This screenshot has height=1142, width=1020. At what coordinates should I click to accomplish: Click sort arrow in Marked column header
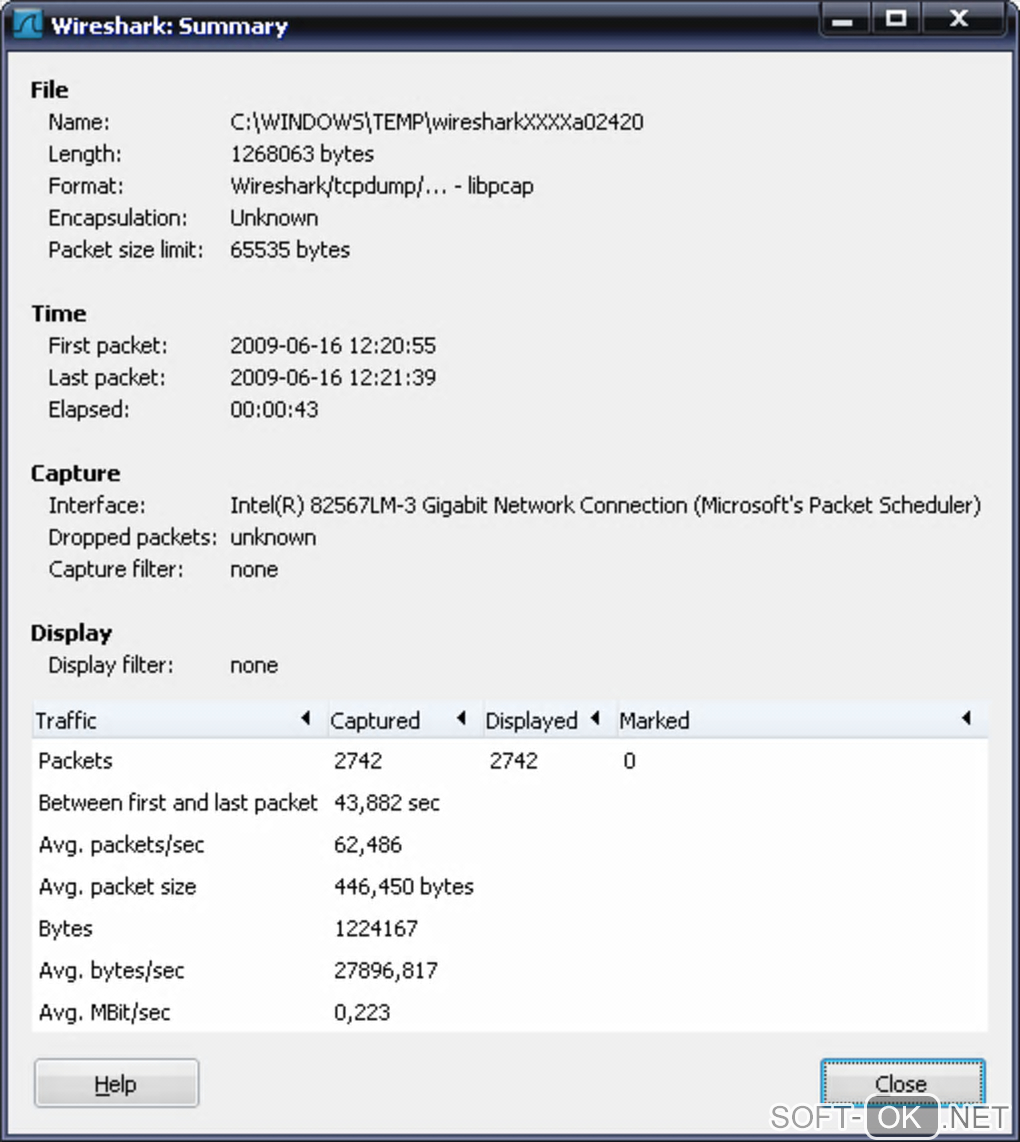click(967, 718)
